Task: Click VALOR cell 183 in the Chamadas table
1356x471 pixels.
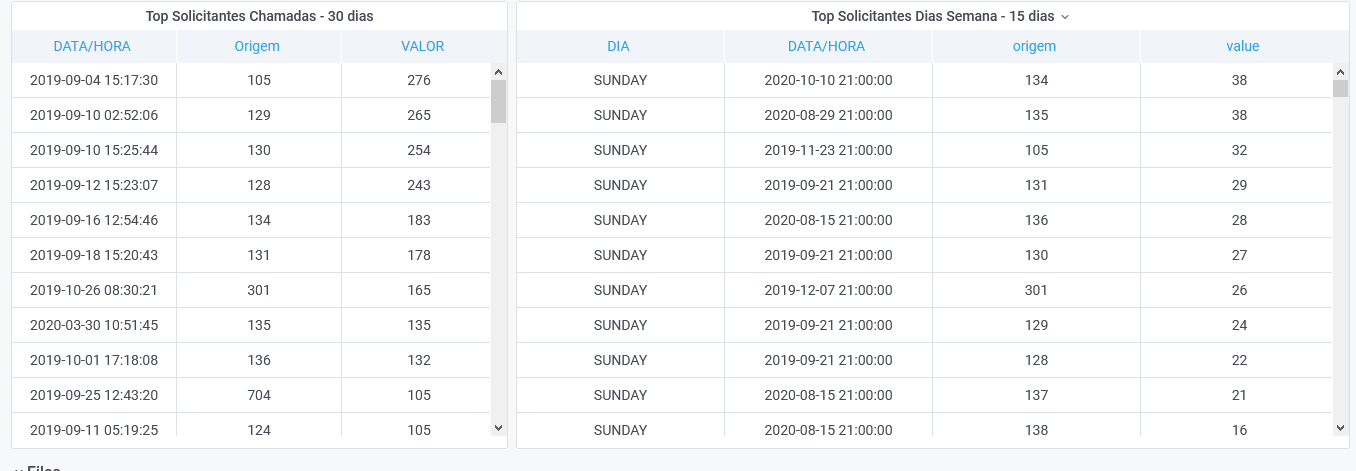Action: [419, 220]
